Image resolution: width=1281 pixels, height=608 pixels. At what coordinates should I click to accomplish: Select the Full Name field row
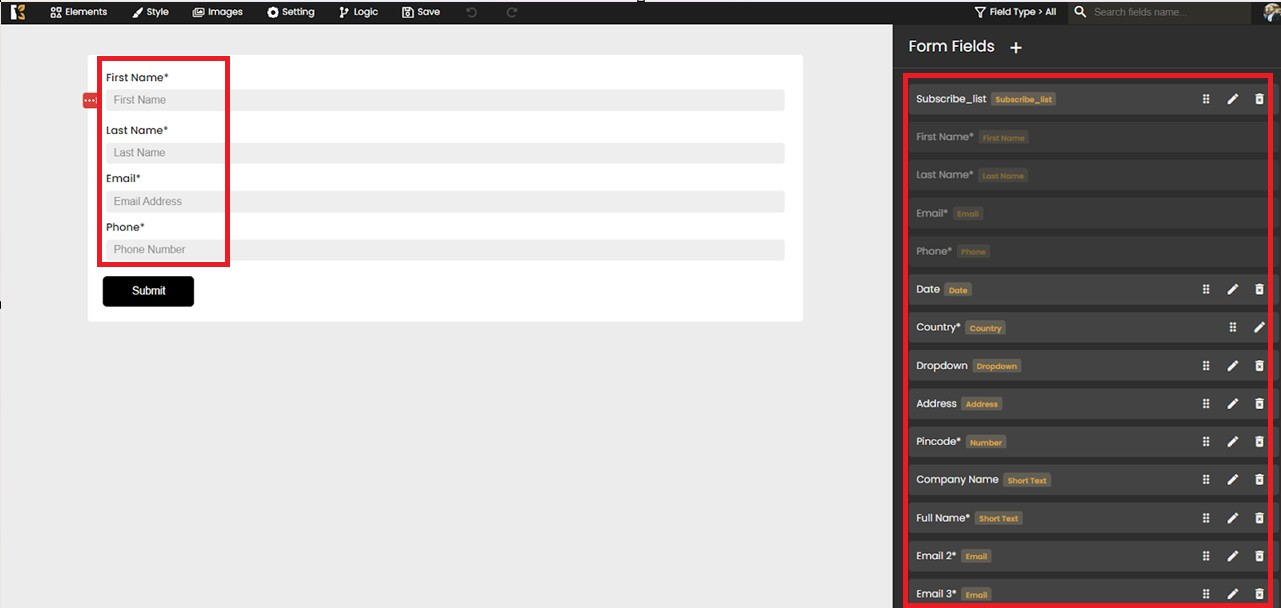point(1050,518)
